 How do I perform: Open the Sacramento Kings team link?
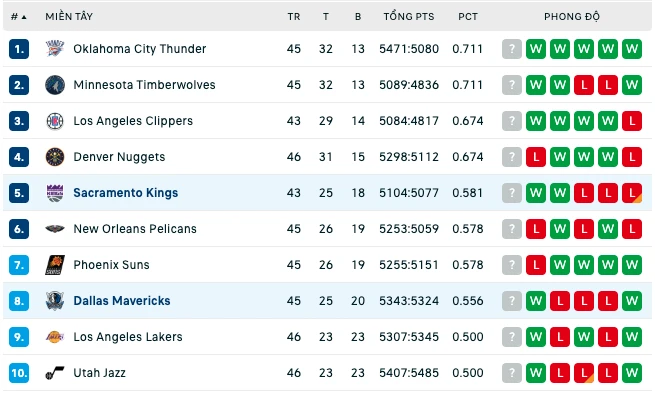[x=126, y=193]
